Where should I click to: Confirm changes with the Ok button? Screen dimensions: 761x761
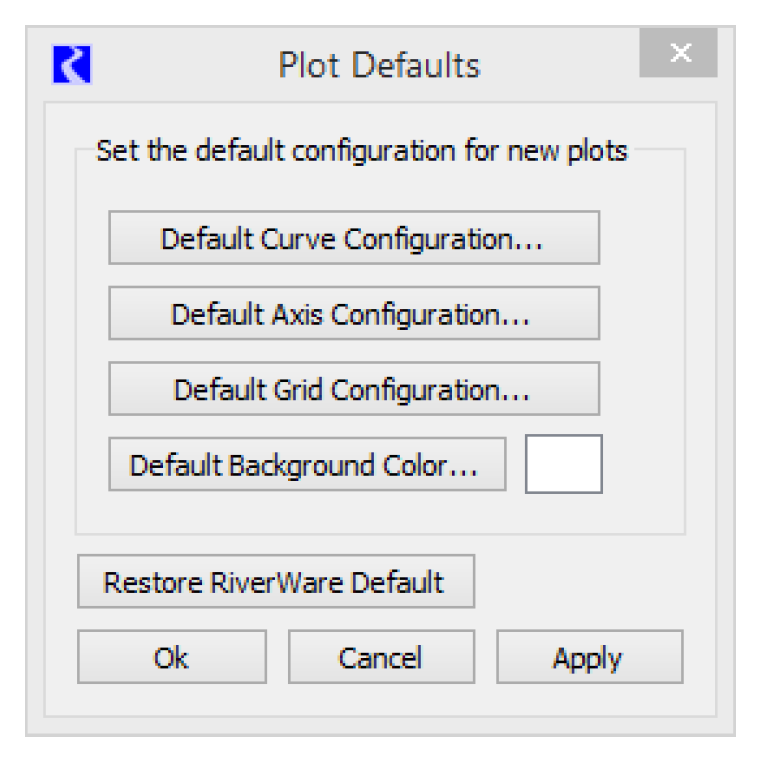(x=171, y=657)
